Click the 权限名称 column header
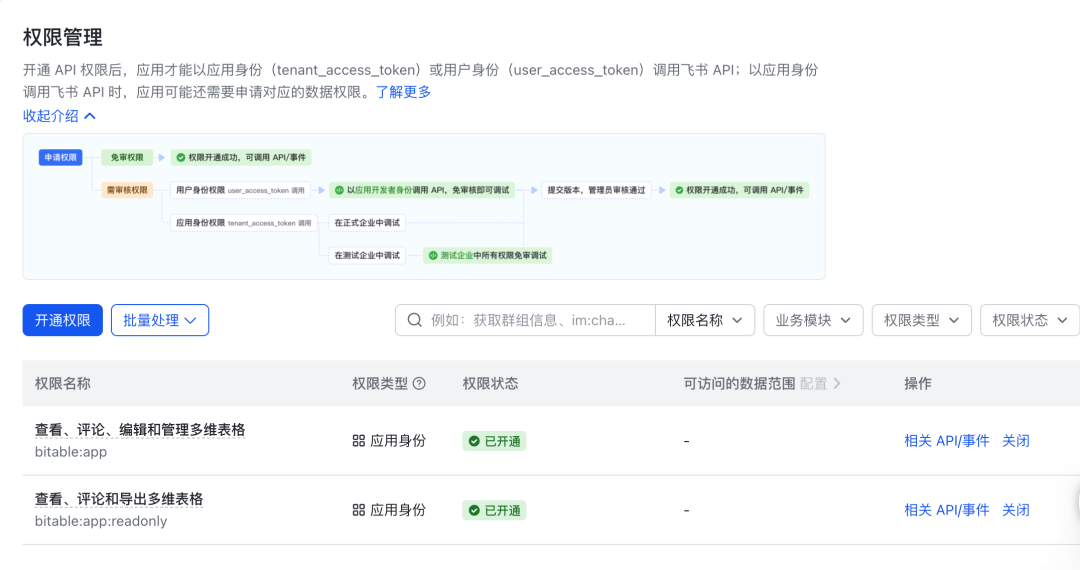Screen dimensions: 1080x570 pyautogui.click(x=63, y=383)
